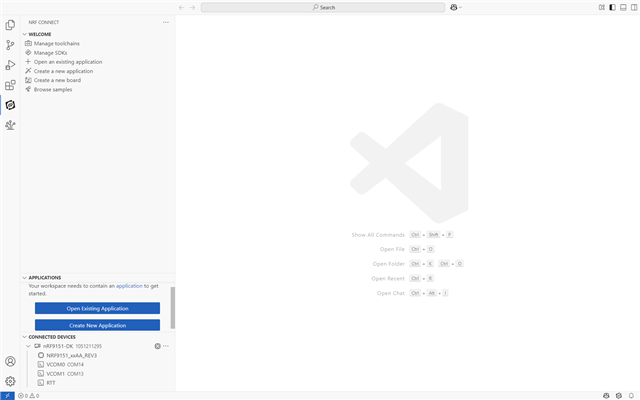Toggle the secondary side bar visibility
This screenshot has height=400, width=640.
pyautogui.click(x=634, y=7)
